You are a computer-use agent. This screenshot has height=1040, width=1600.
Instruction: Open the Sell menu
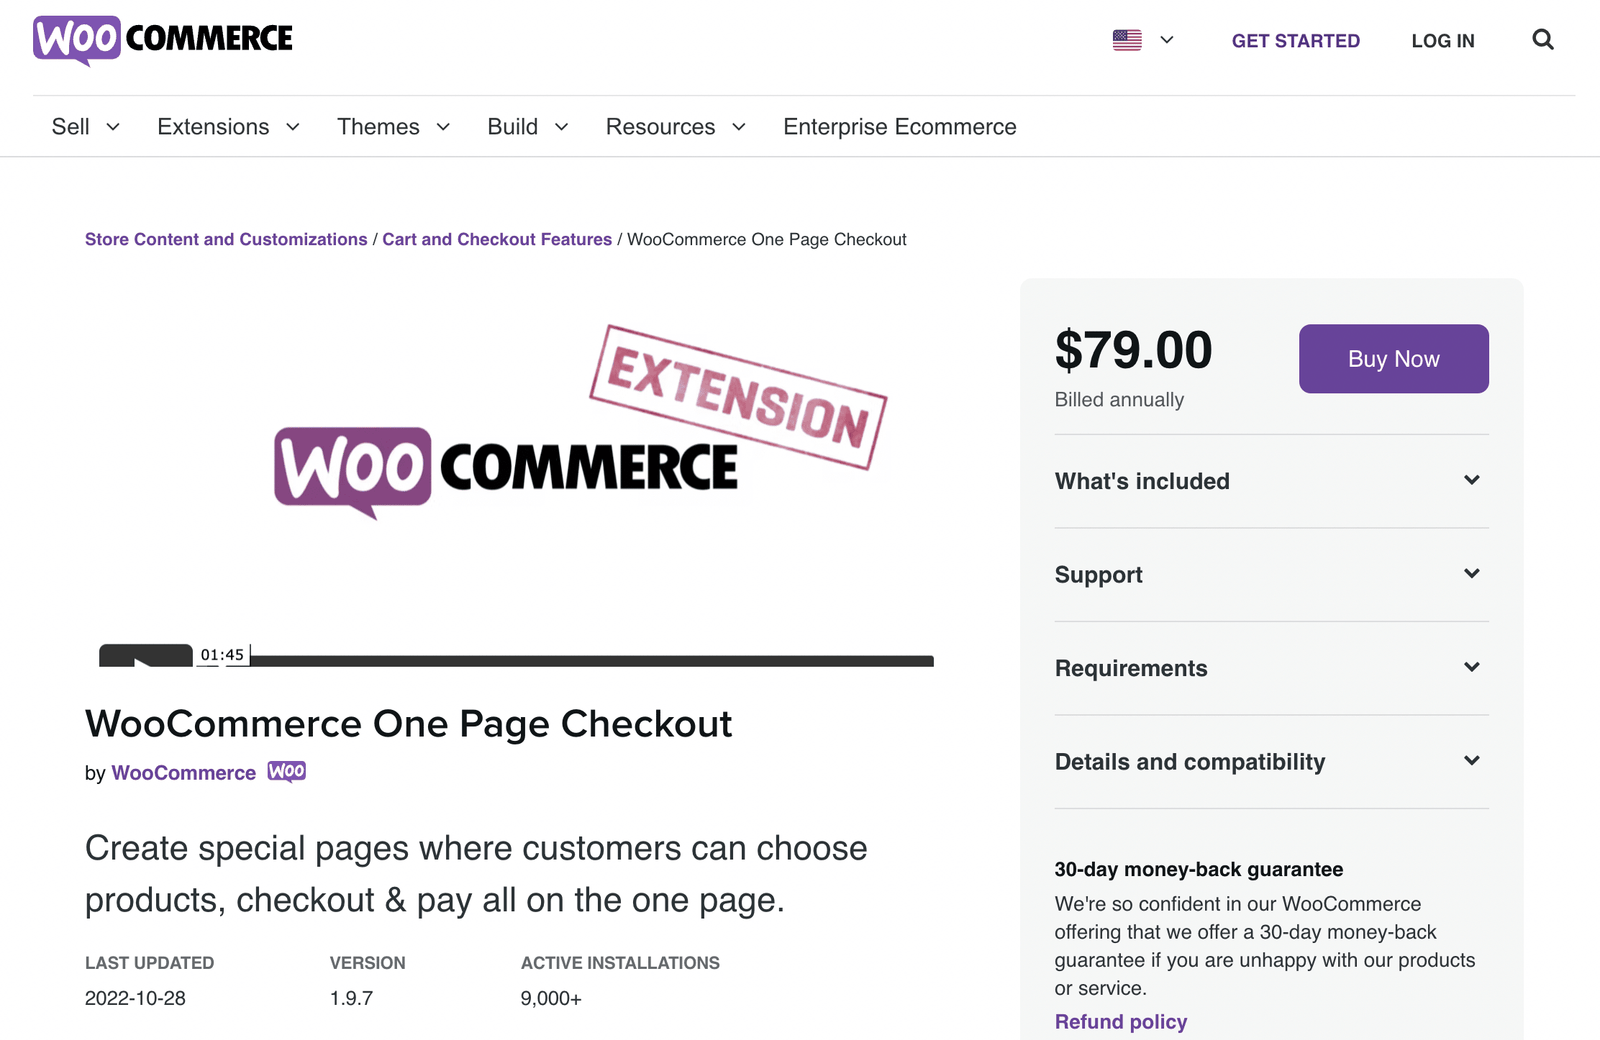point(86,127)
